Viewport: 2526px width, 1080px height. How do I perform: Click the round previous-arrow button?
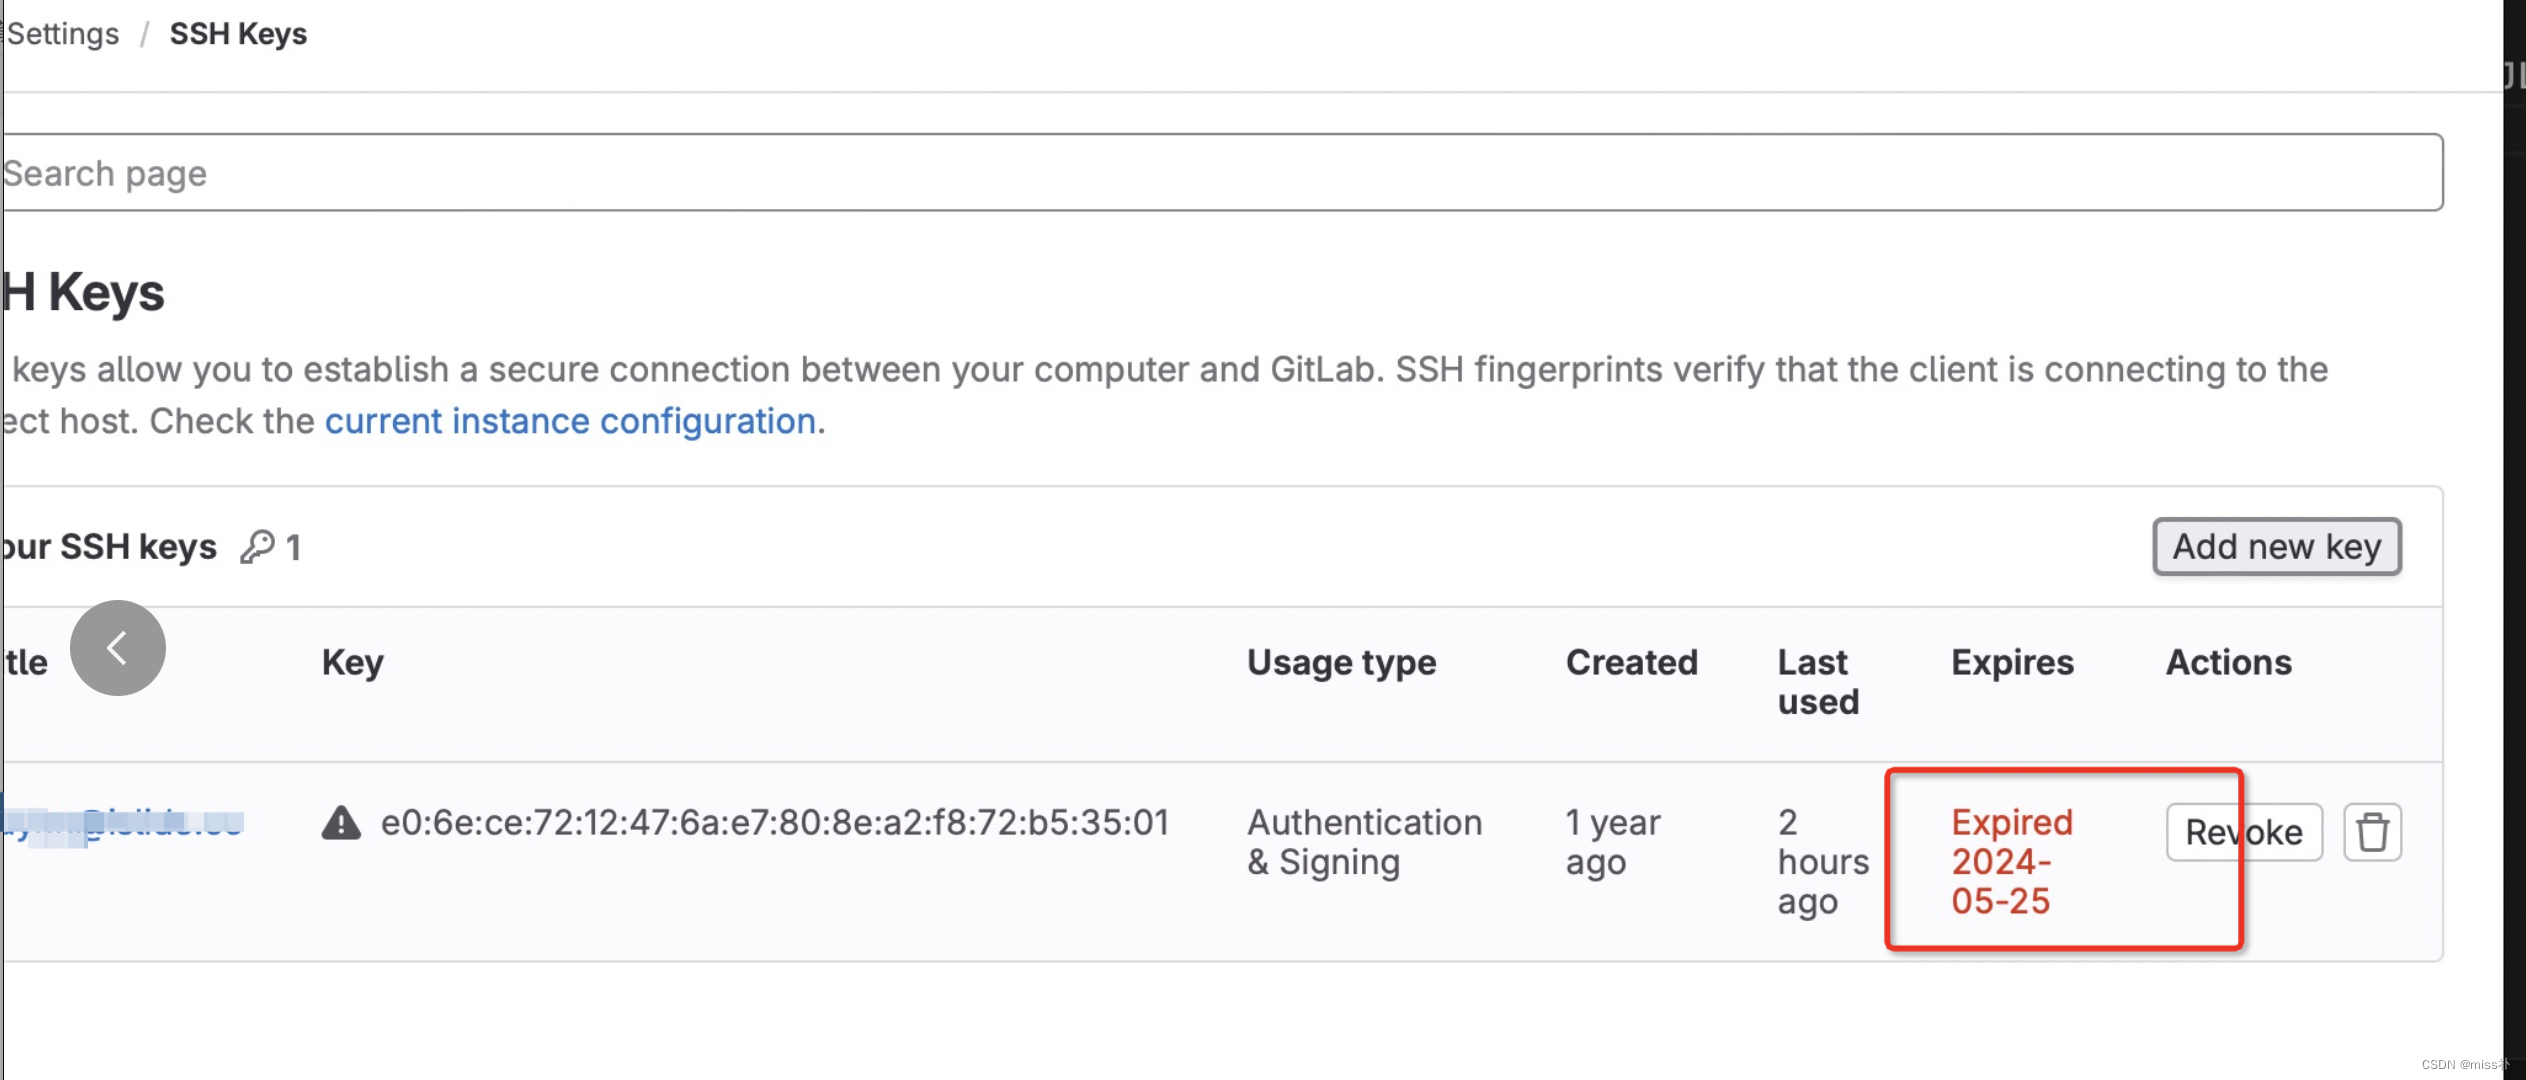(x=118, y=648)
